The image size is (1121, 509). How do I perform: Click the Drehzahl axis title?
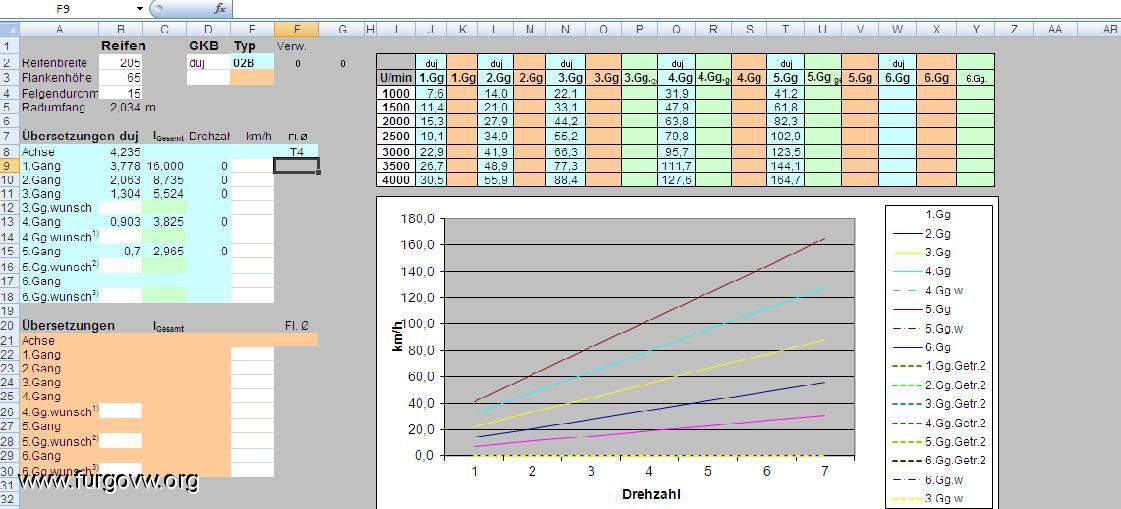651,494
